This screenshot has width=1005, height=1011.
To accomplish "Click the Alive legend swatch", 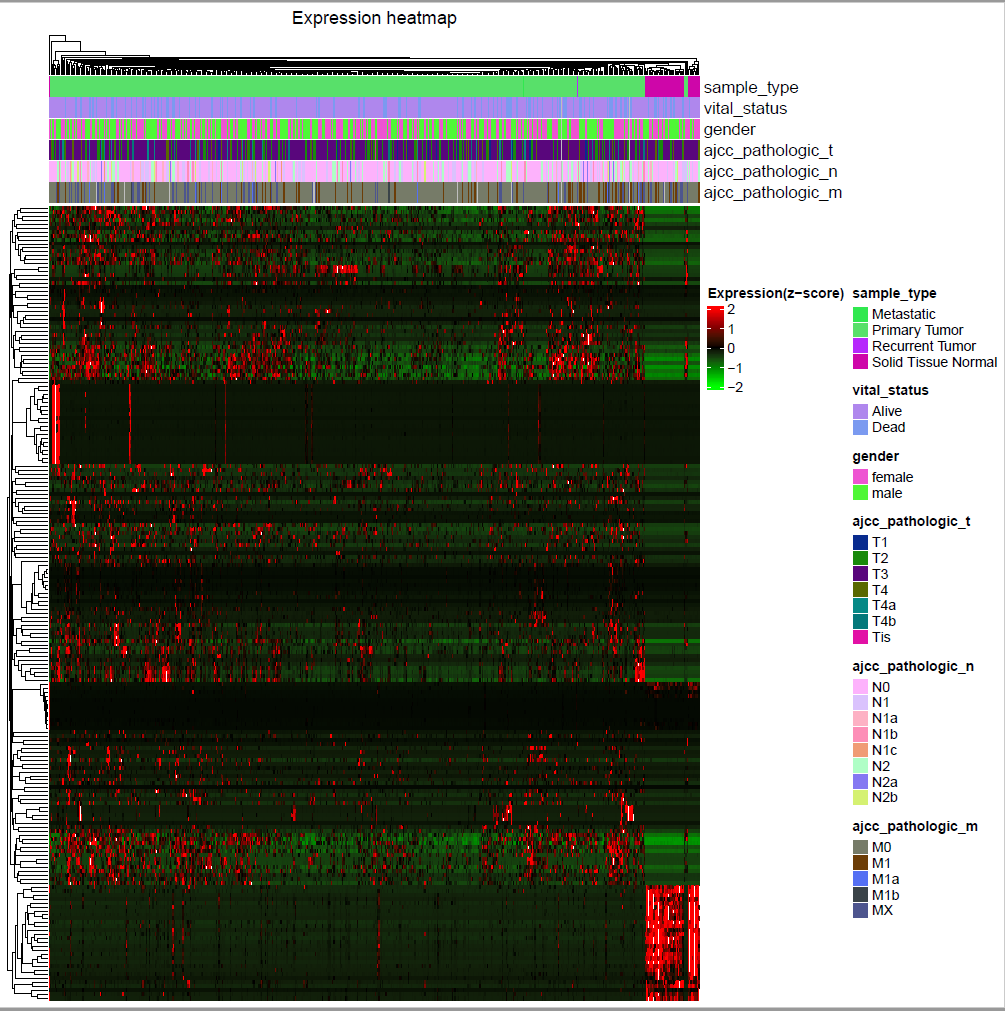I will point(860,411).
